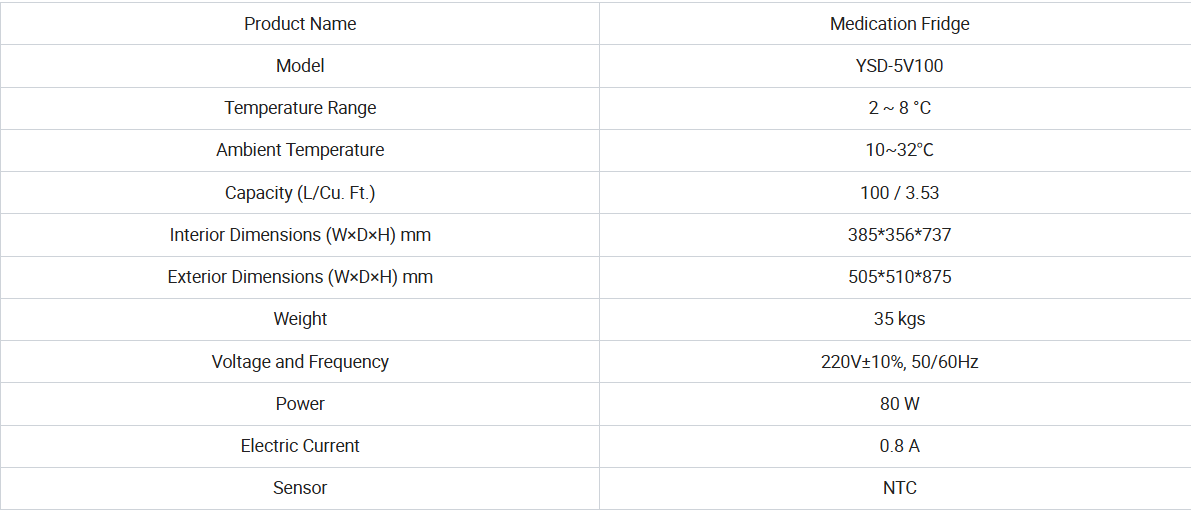Click the 35 kgs weight value
The width and height of the screenshot is (1191, 513).
[x=899, y=319]
